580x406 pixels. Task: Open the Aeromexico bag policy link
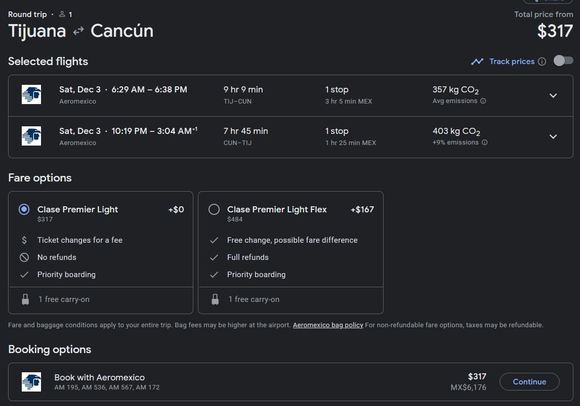point(328,325)
